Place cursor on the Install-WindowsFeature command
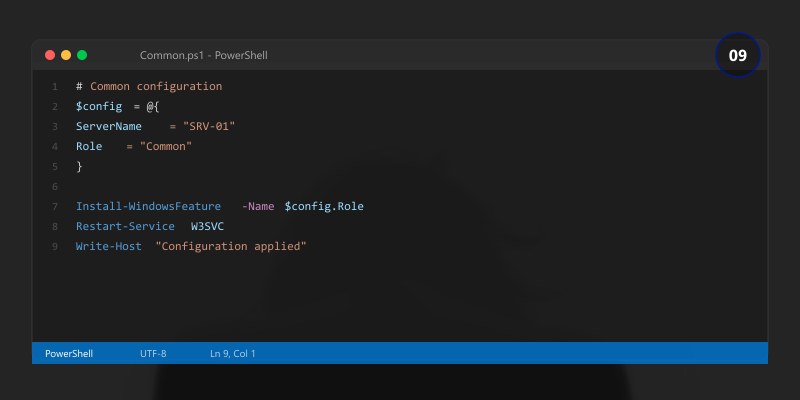The width and height of the screenshot is (800, 400). click(x=148, y=206)
